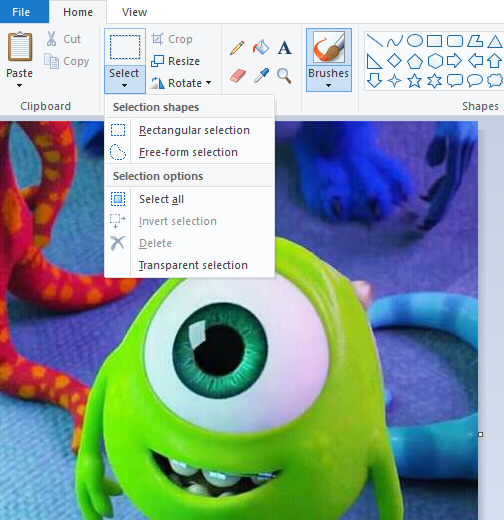Choose the Diamond shape
504x520 pixels.
point(394,61)
